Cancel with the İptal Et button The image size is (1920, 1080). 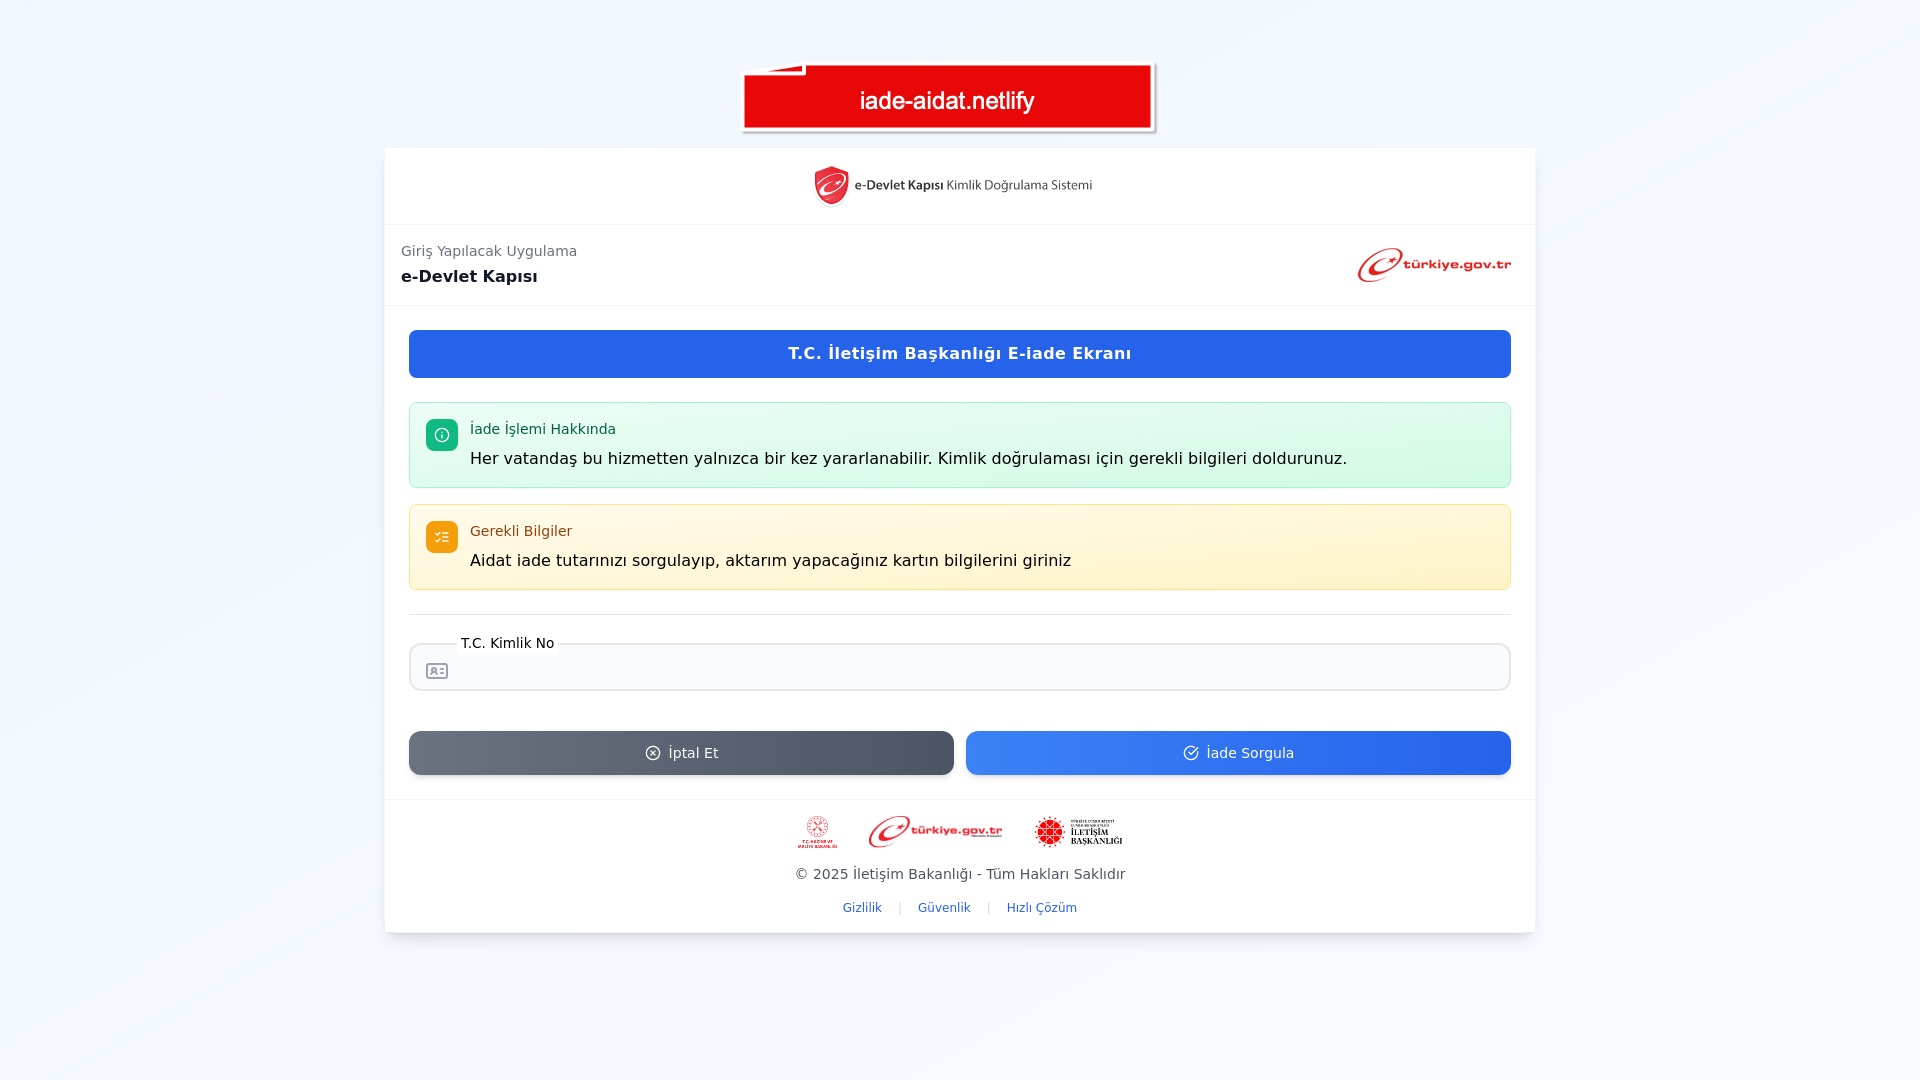(681, 753)
